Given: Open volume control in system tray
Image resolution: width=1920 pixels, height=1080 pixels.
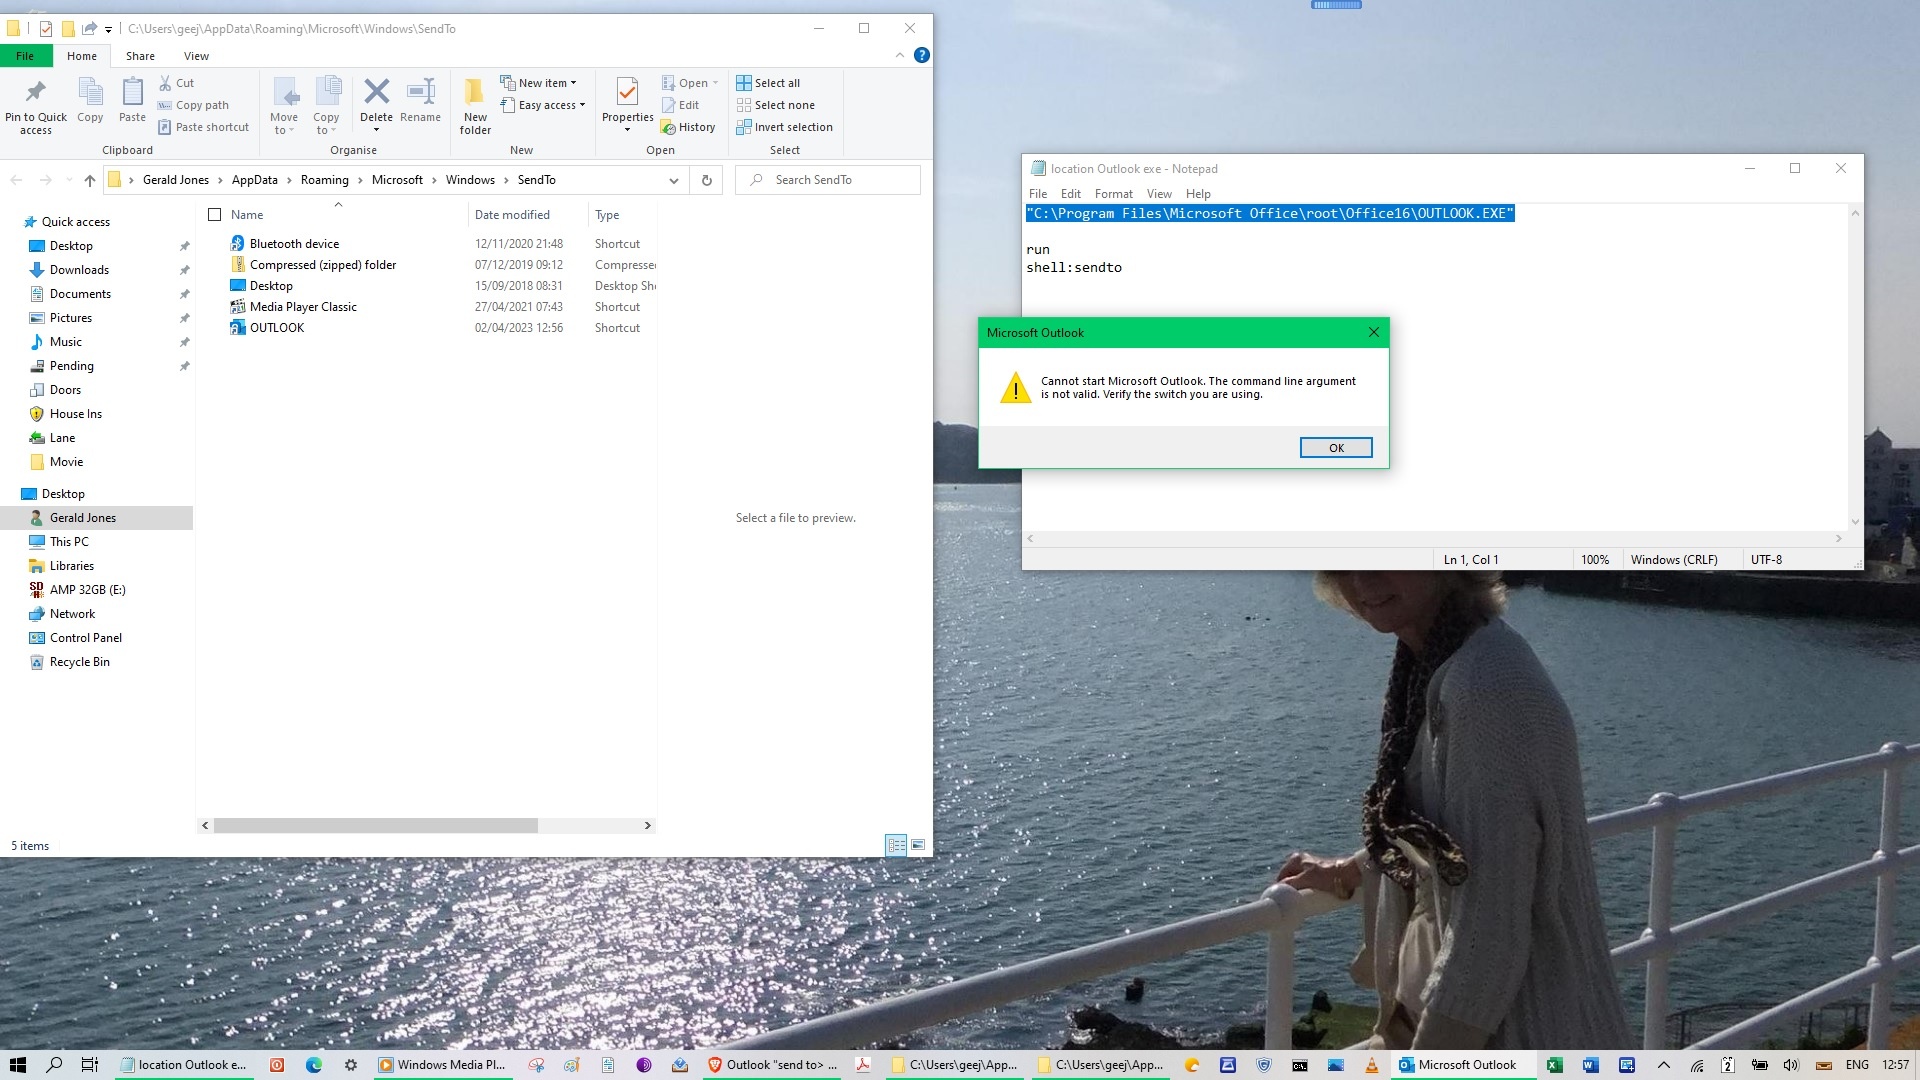Looking at the screenshot, I should (1791, 1065).
